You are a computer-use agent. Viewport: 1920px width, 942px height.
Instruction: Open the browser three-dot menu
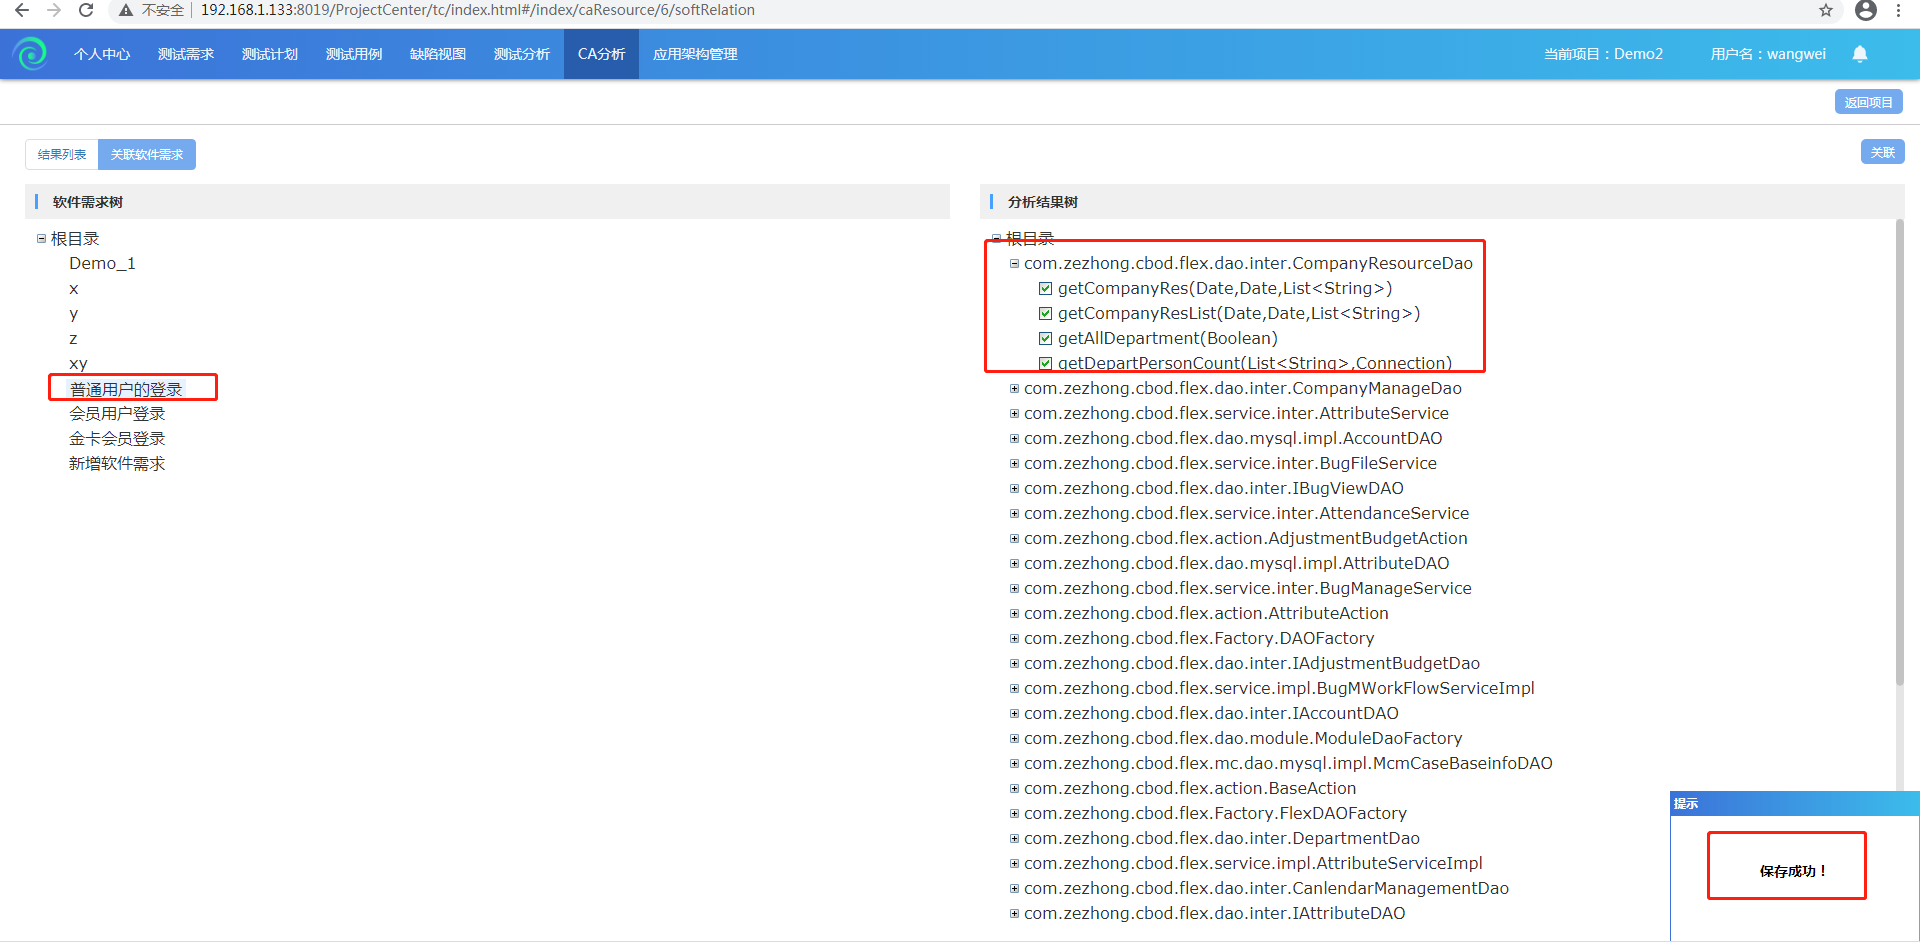point(1898,10)
